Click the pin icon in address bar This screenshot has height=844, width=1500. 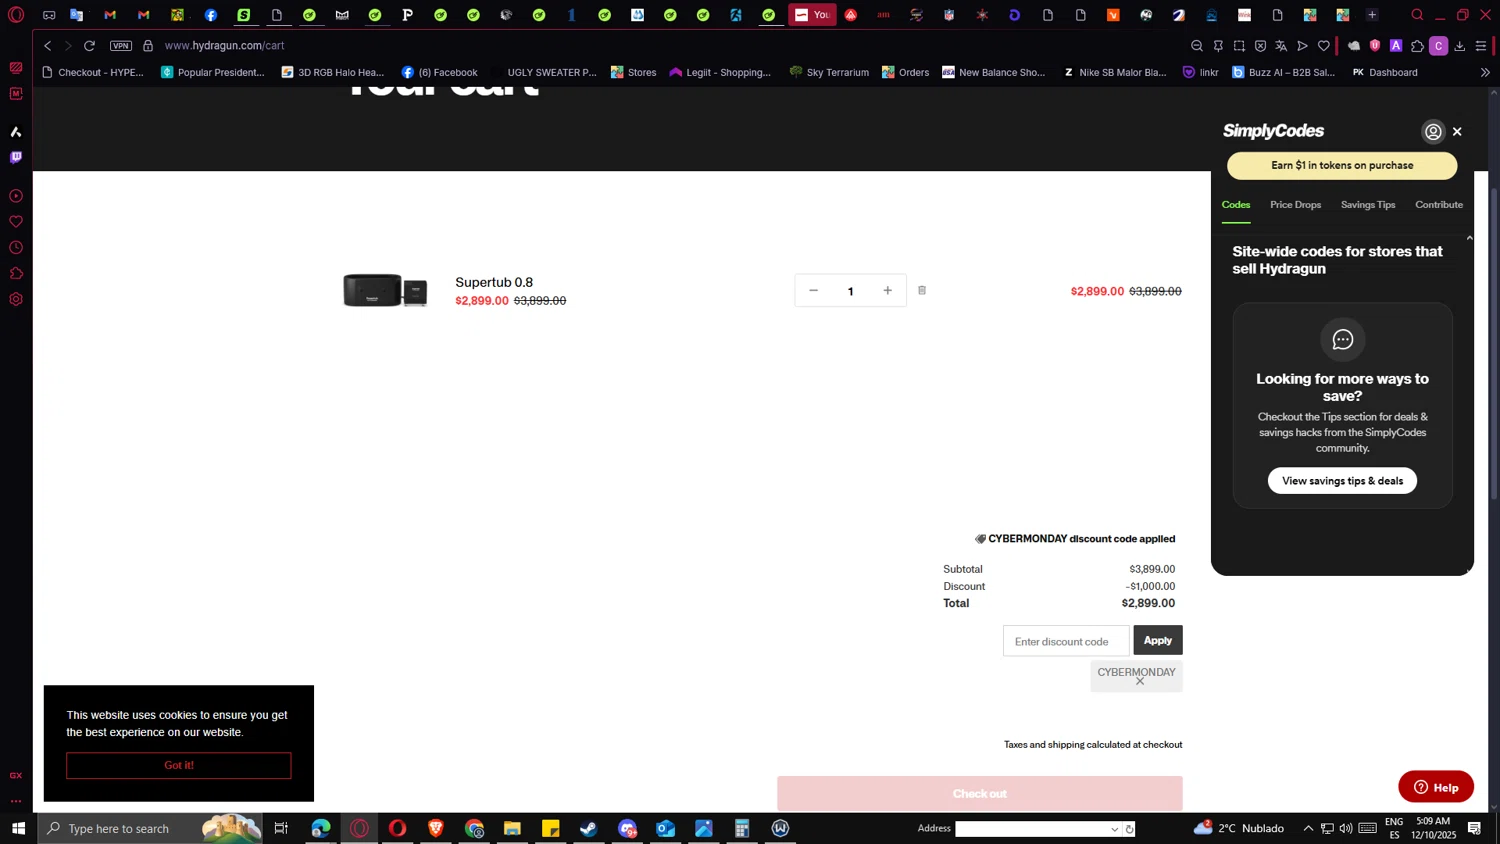(x=1218, y=46)
